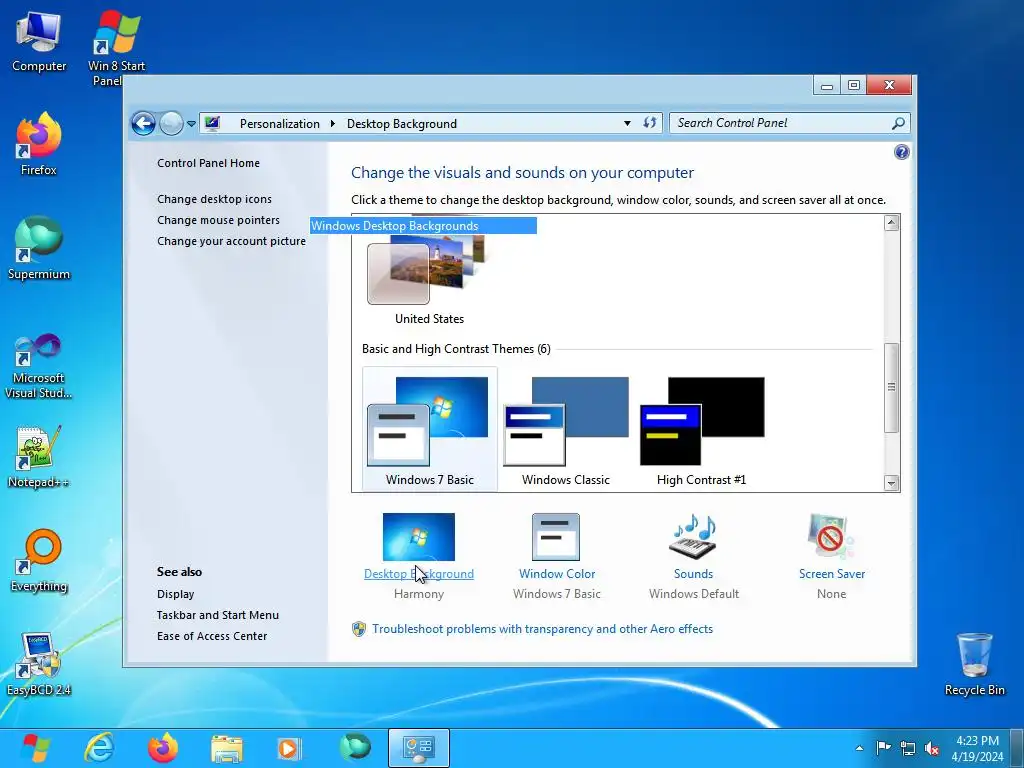
Task: Launch Firefox from the taskbar
Action: [x=163, y=748]
